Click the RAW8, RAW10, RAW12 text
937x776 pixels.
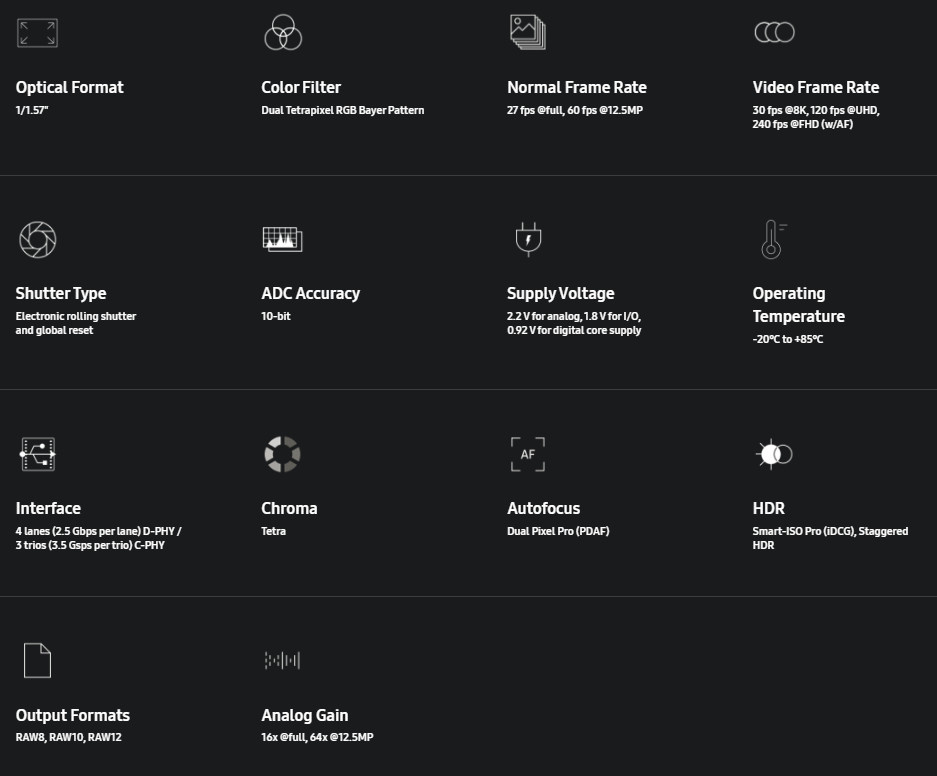pyautogui.click(x=68, y=737)
